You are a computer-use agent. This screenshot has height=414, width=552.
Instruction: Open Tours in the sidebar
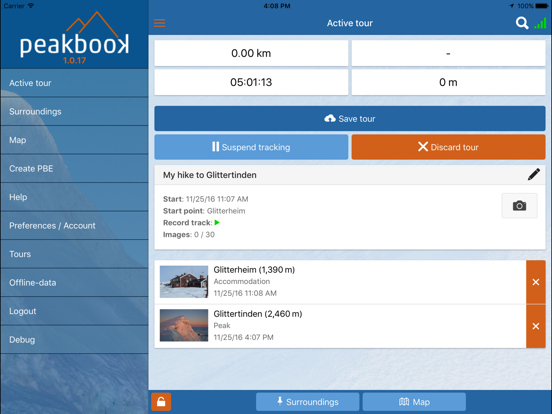74,254
